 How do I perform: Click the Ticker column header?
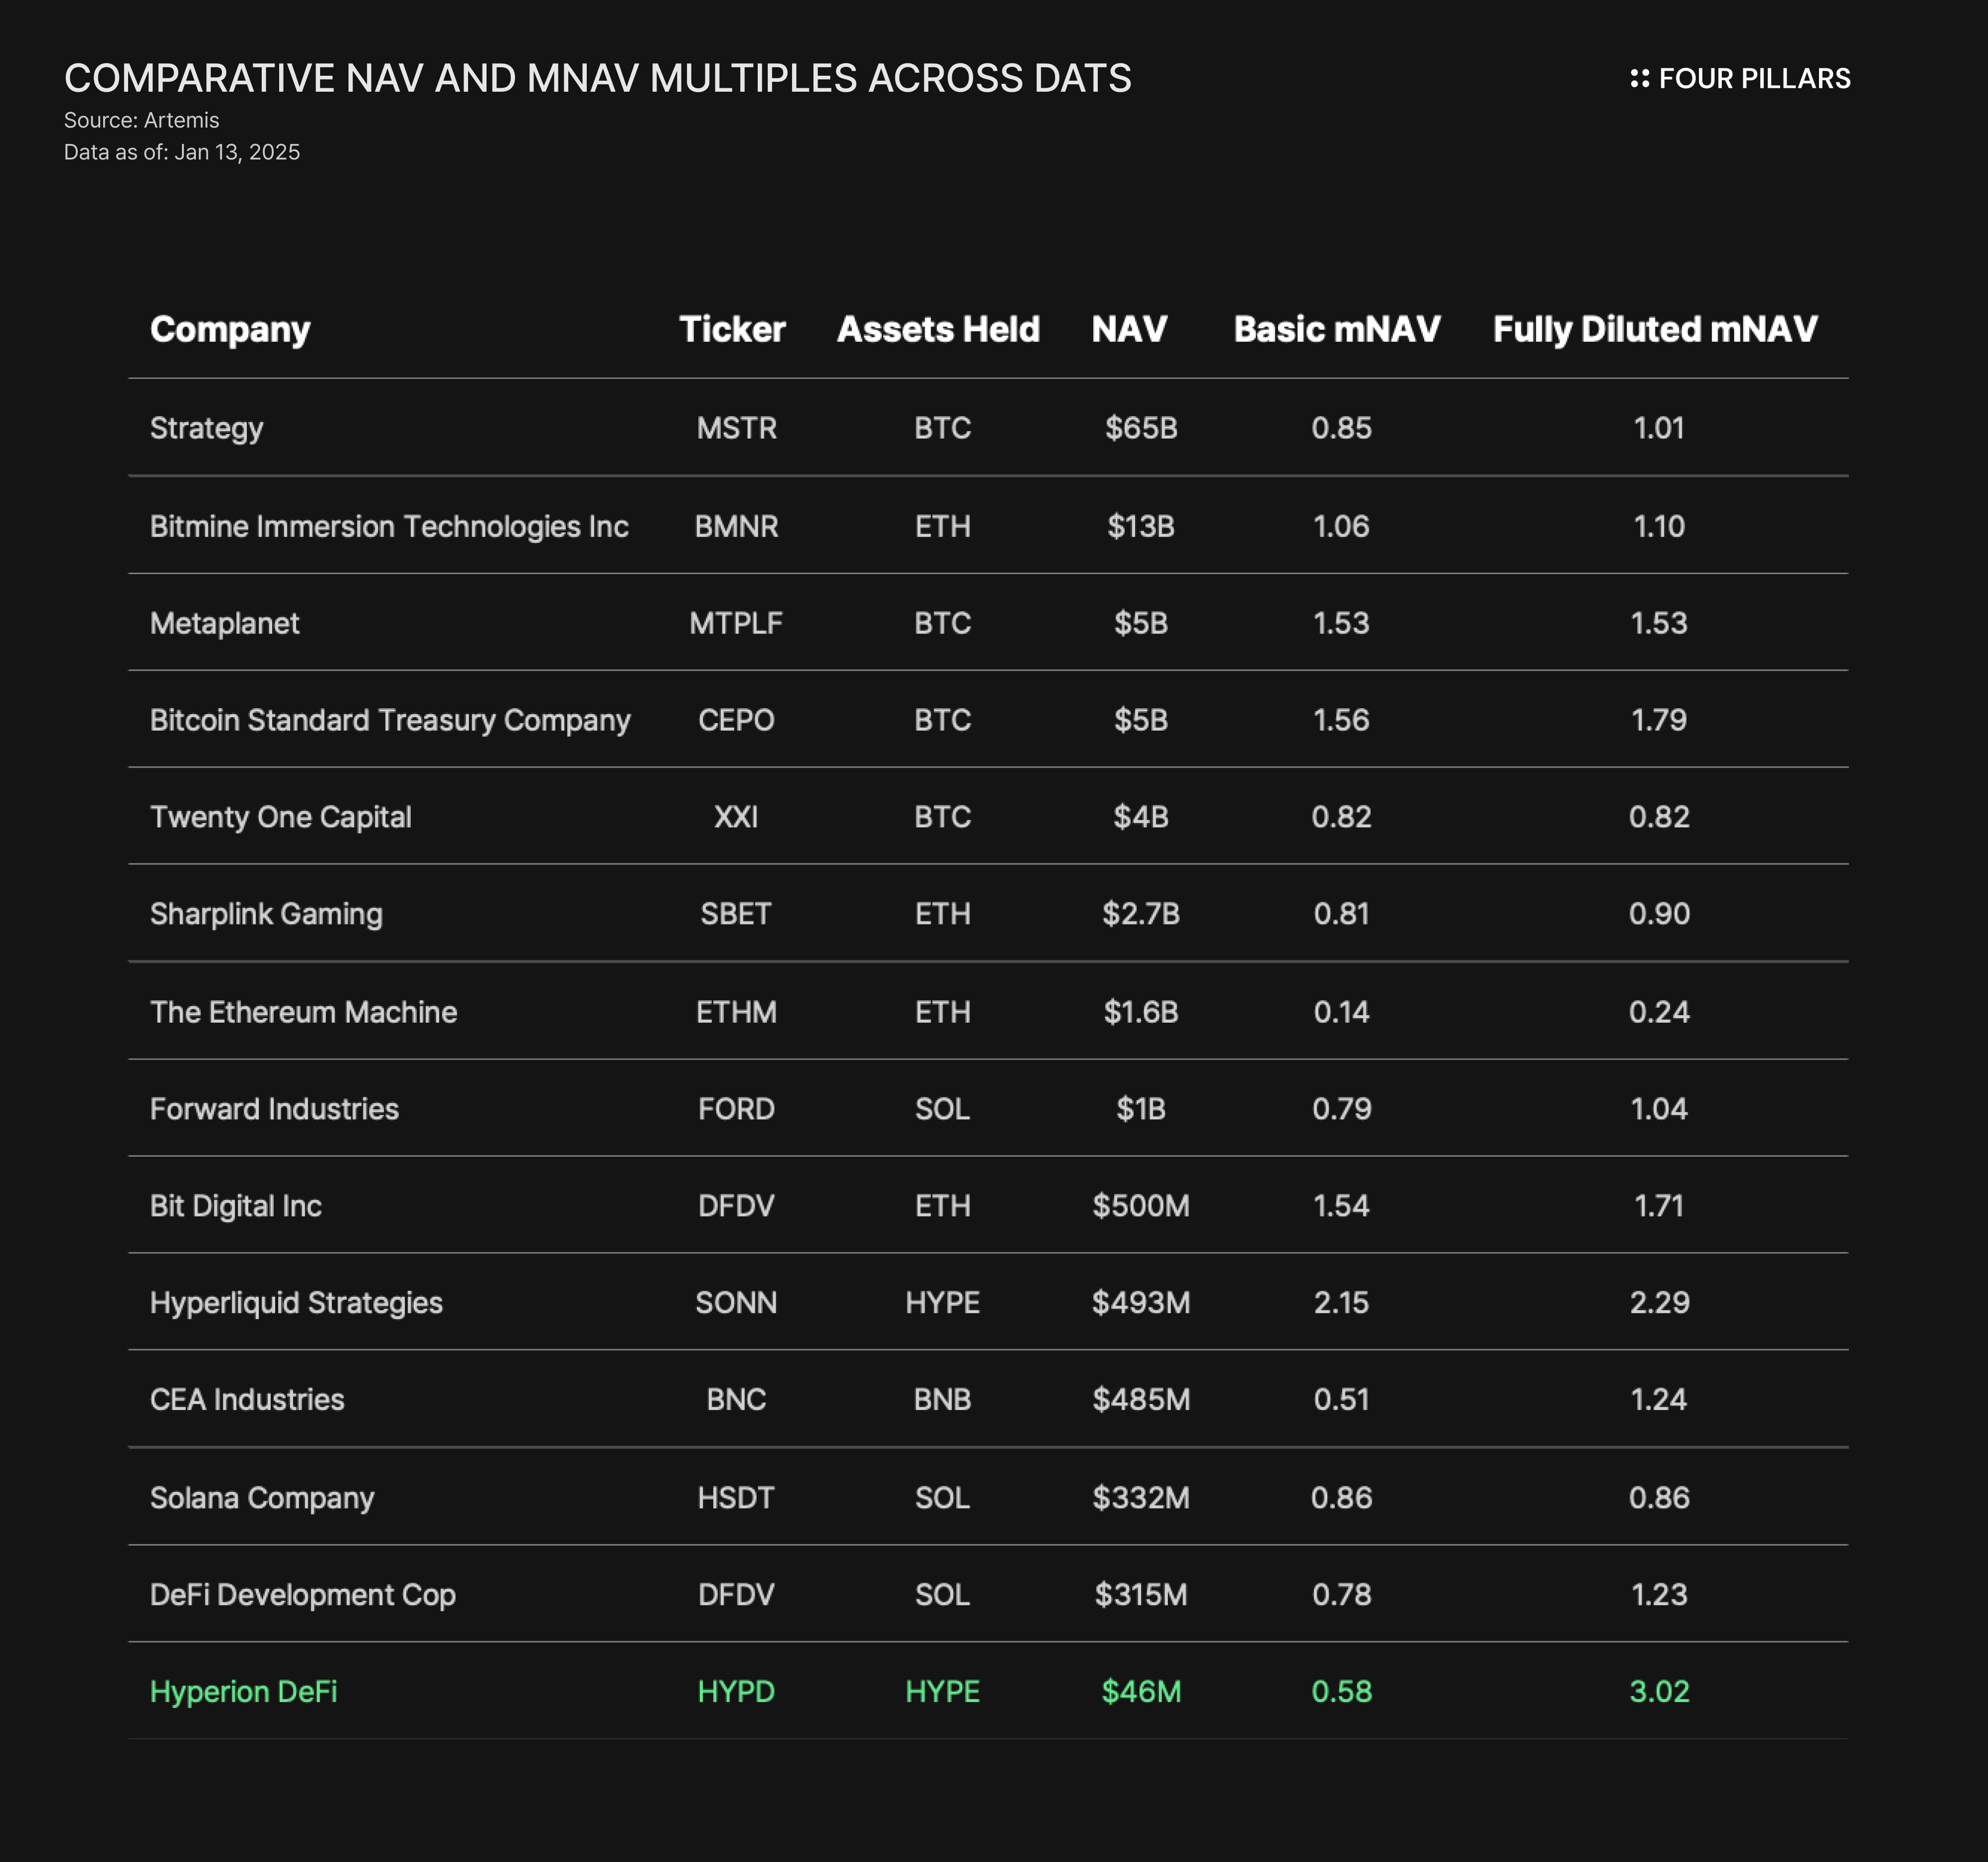point(734,329)
